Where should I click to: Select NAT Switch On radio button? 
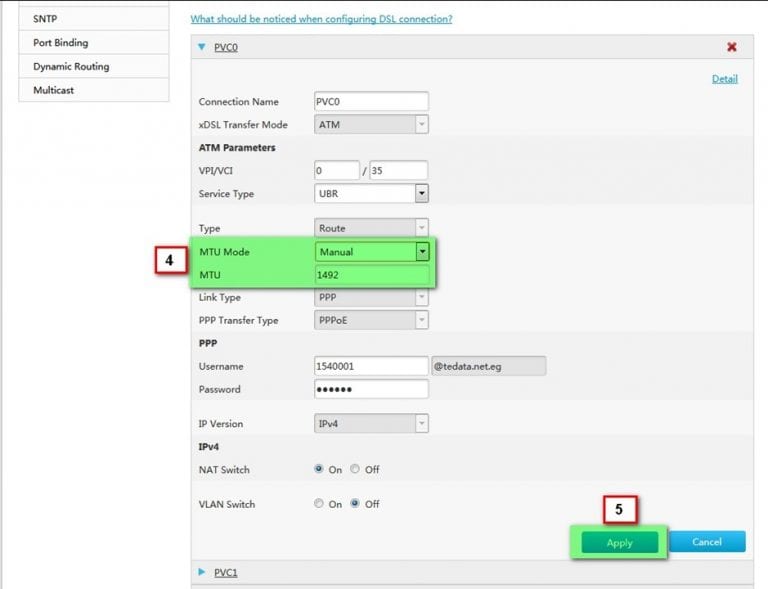[319, 469]
